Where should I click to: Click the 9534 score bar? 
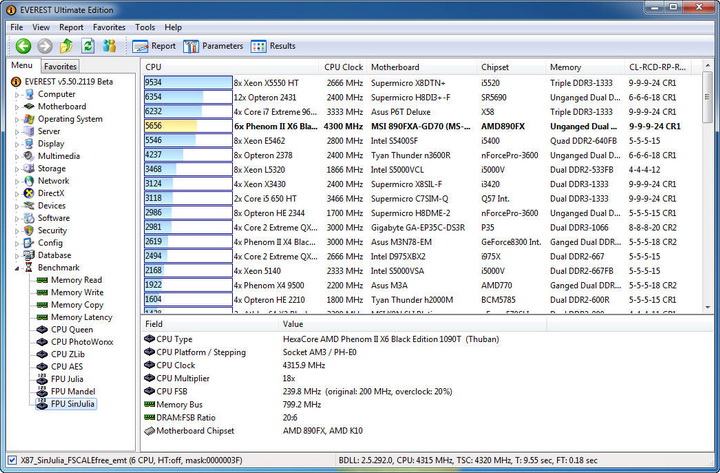tap(188, 83)
